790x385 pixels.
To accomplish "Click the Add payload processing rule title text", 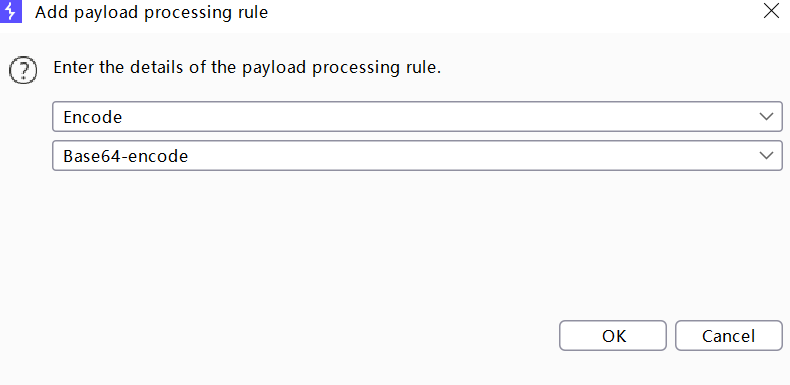I will 151,12.
